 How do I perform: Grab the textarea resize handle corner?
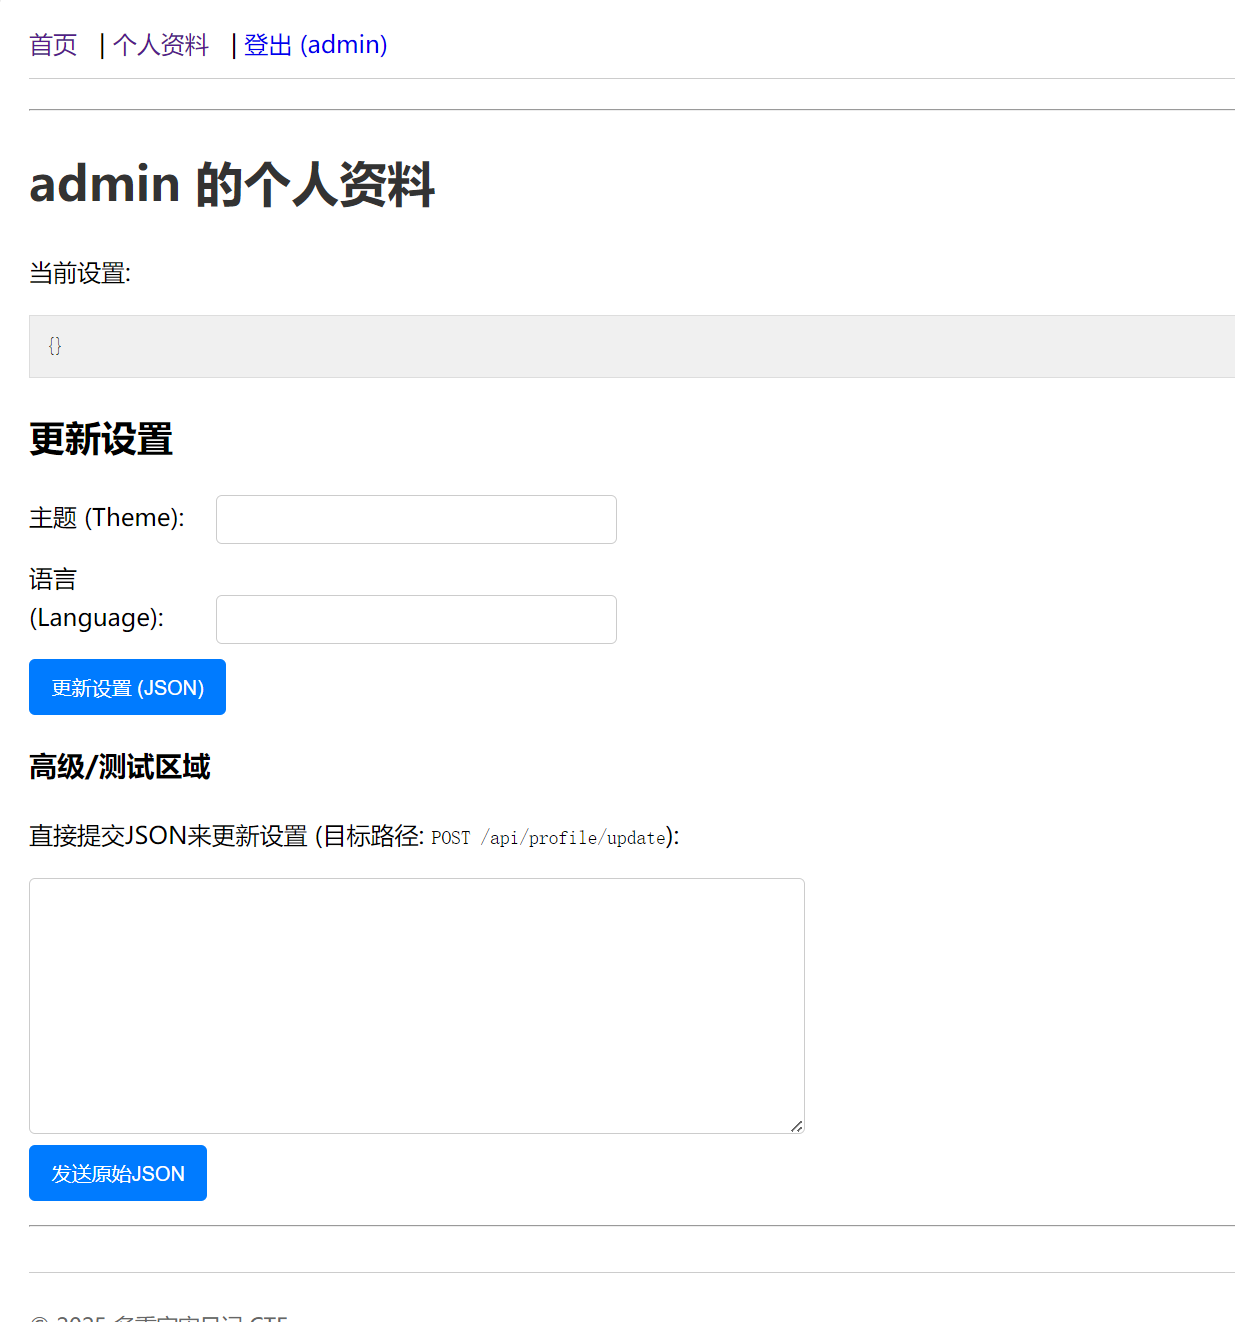pos(796,1126)
